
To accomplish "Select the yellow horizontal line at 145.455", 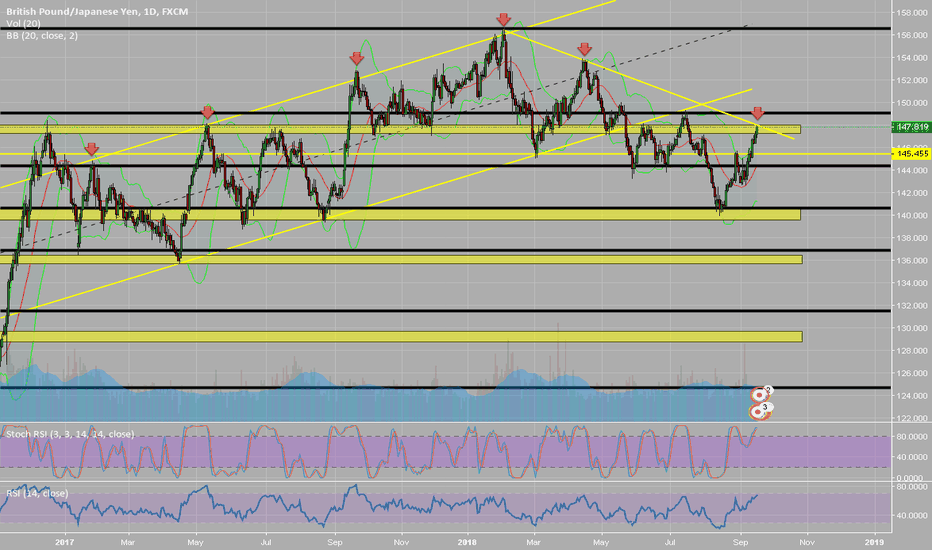I will (446, 154).
